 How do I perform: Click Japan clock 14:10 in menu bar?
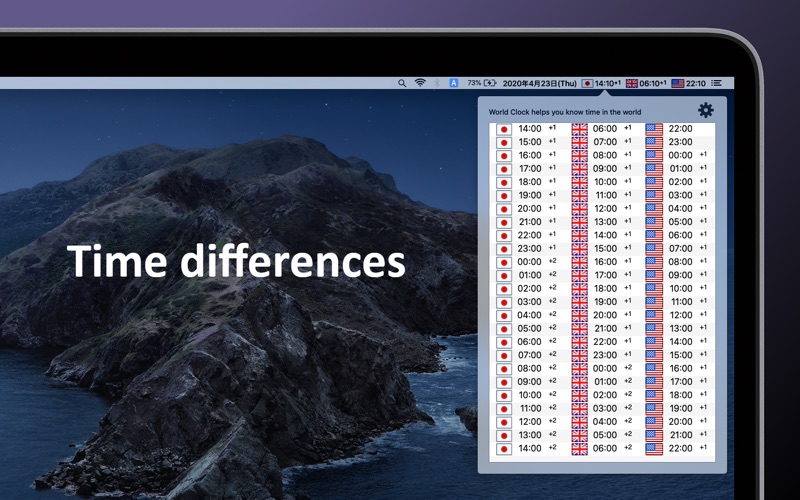[602, 83]
